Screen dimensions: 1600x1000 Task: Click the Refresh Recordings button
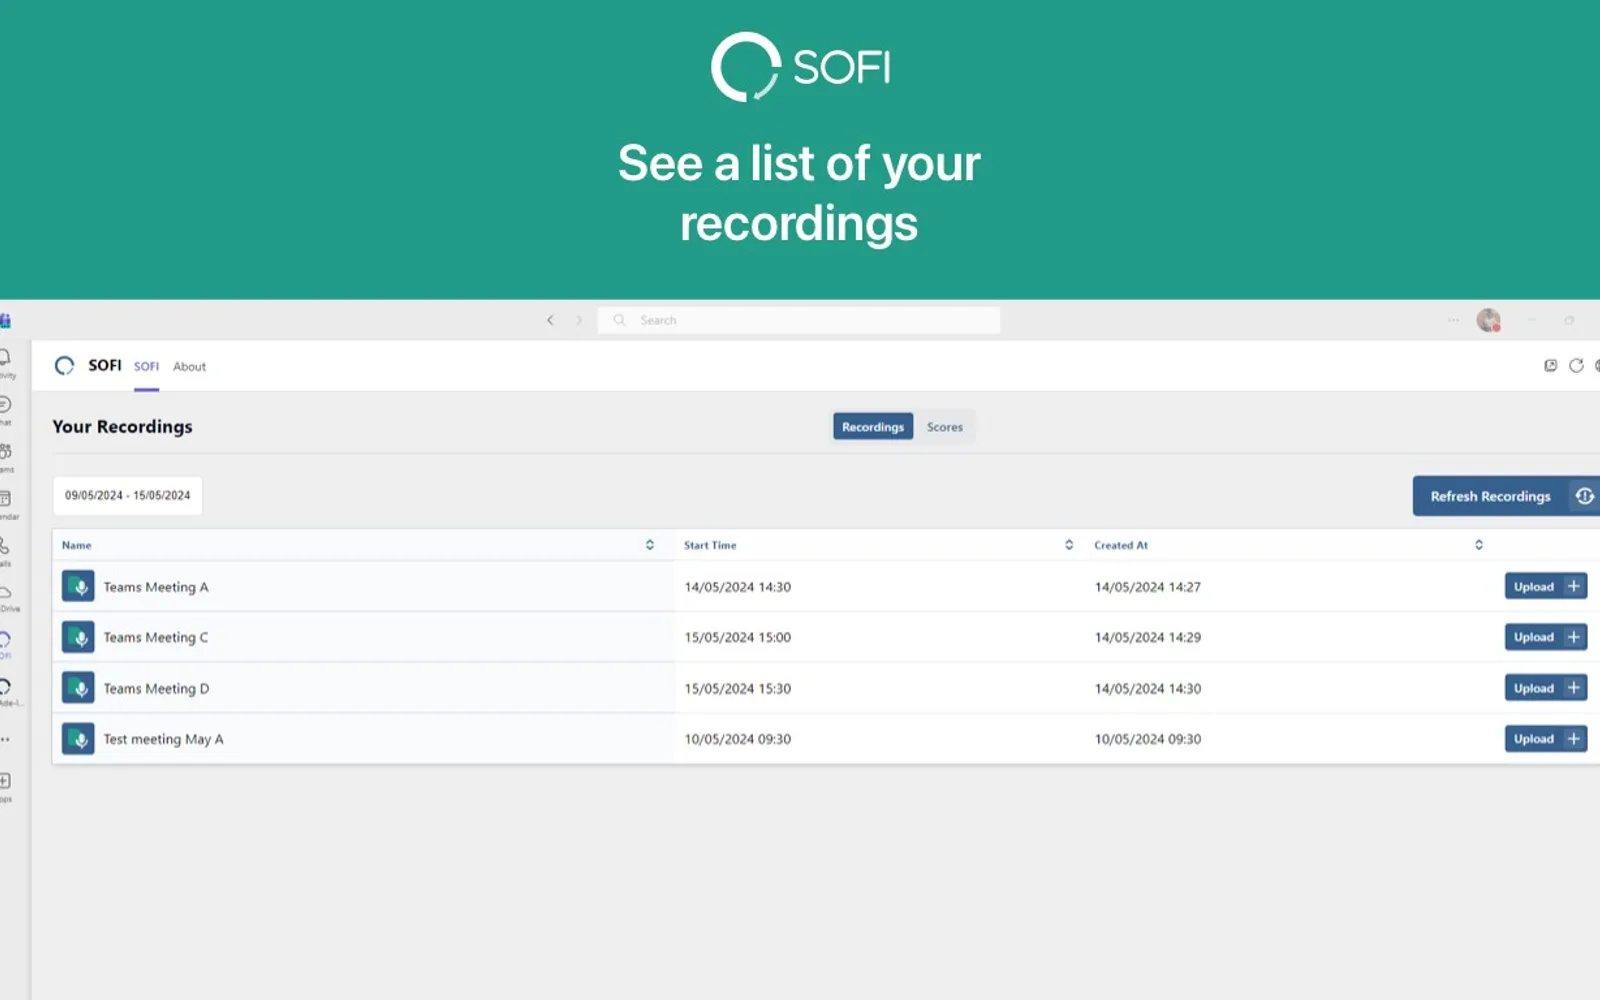(1506, 496)
